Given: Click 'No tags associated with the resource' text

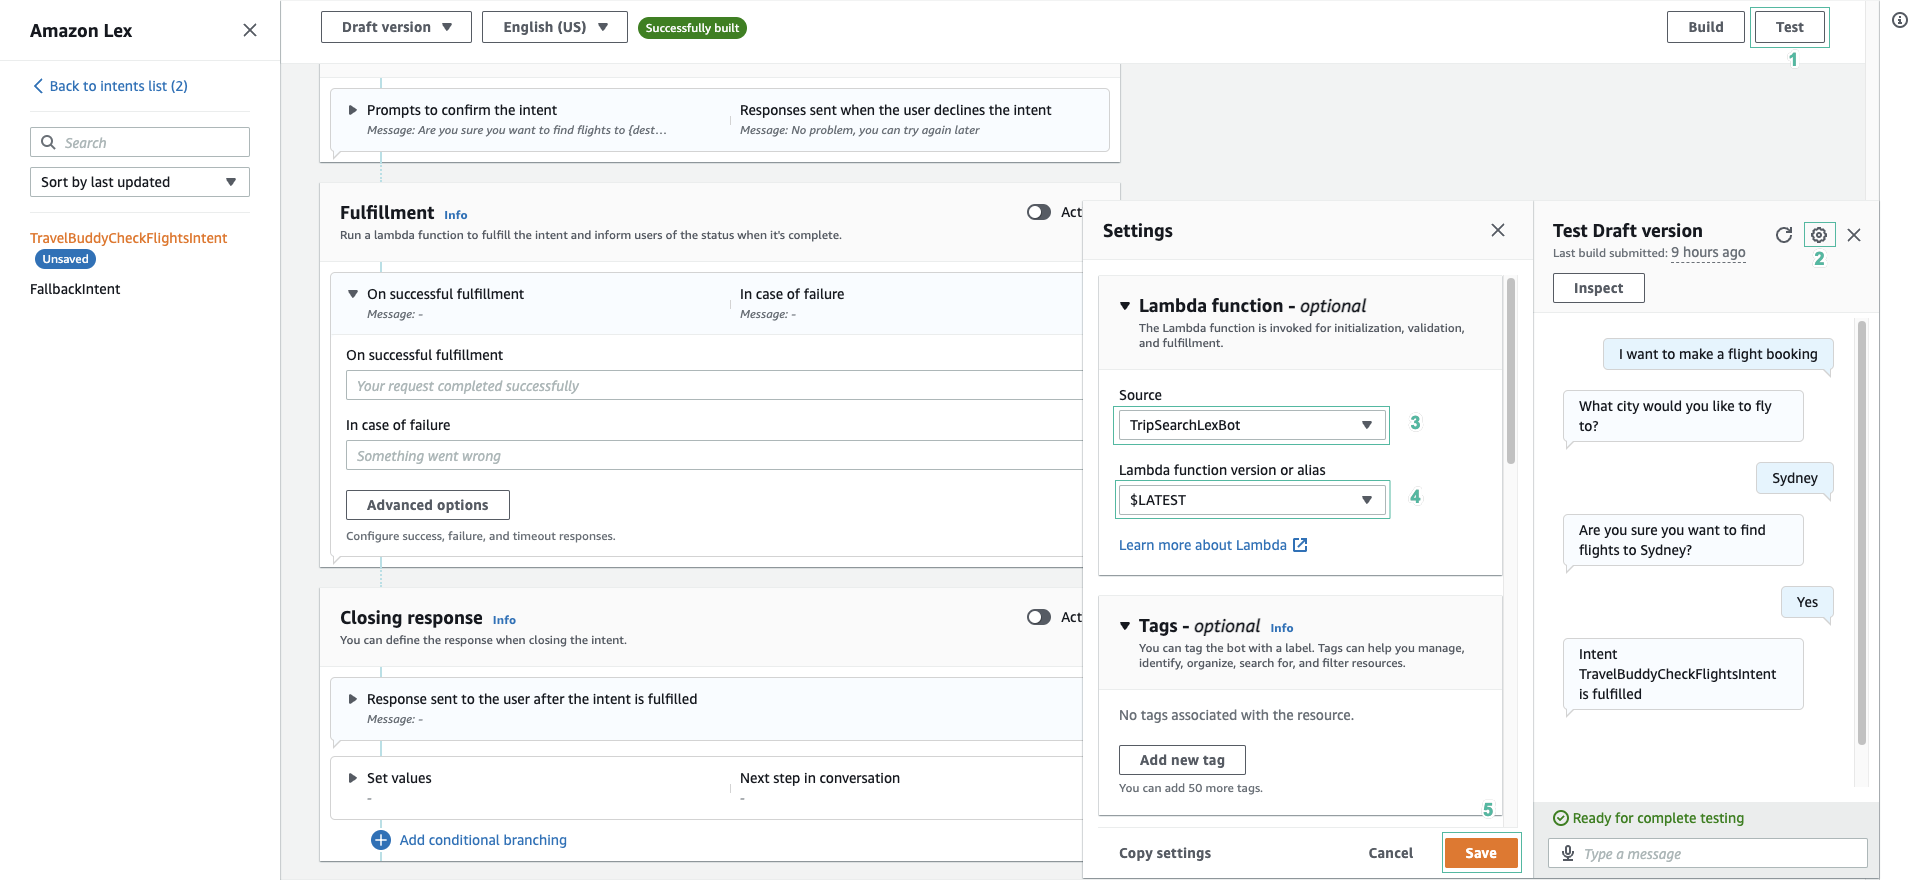Looking at the screenshot, I should click(1236, 715).
